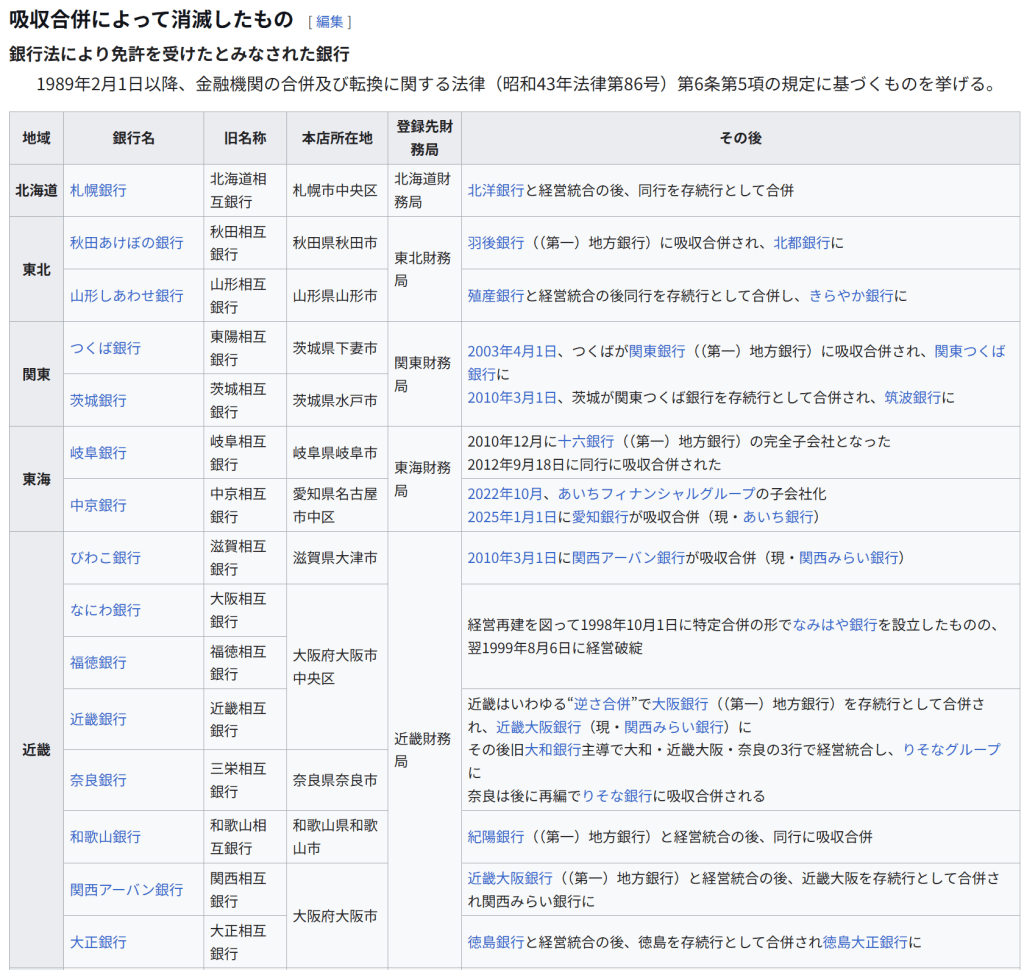The width and height of the screenshot is (1024, 970).
Task: Click the 福徳銀行 link
Action: pos(98,662)
